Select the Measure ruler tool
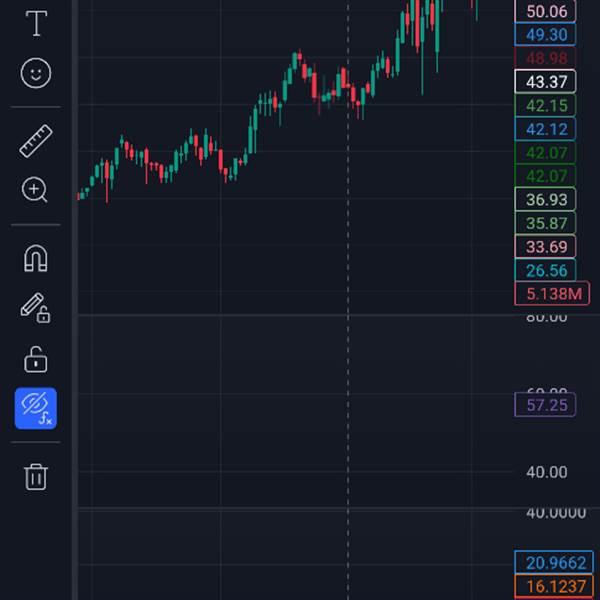 coord(36,141)
